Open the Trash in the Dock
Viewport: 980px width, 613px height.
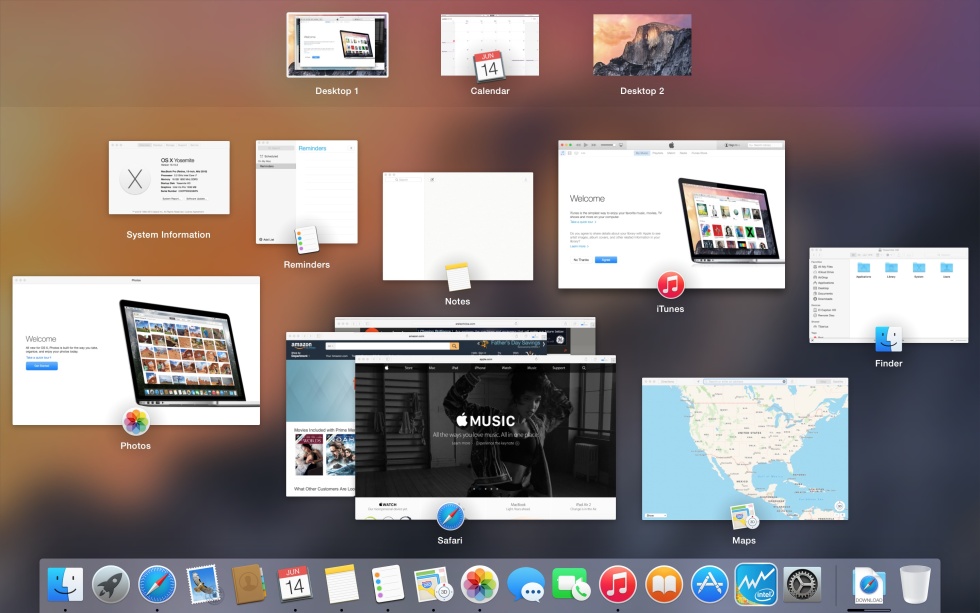915,584
